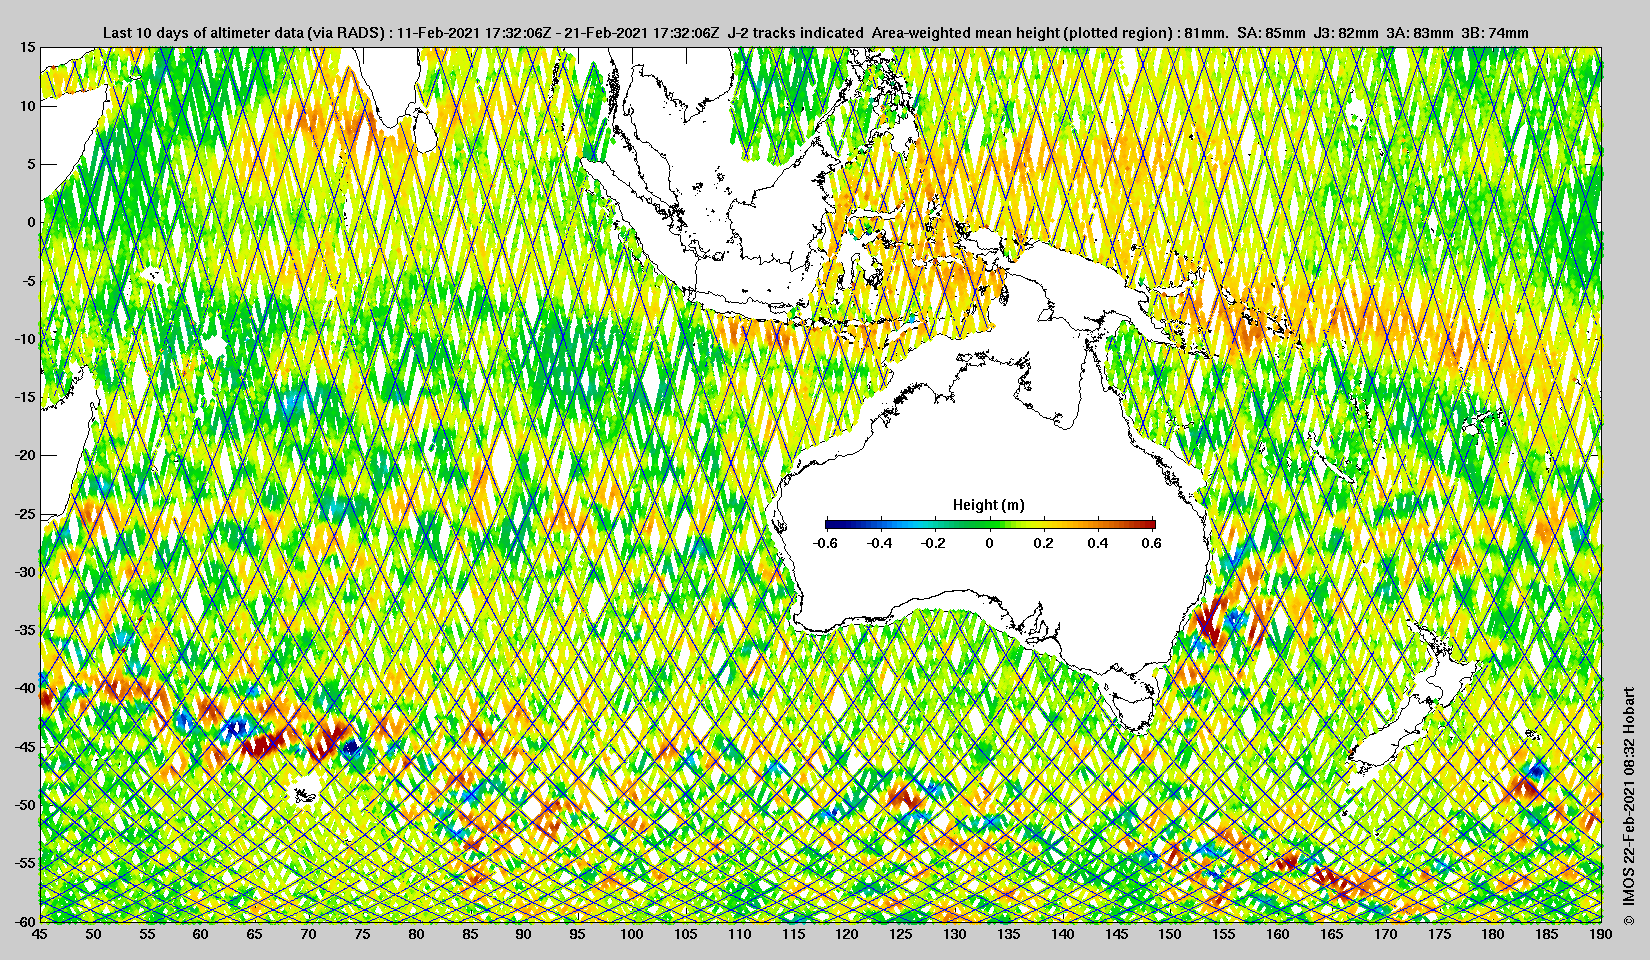Click longitude label 100 on x-axis
Viewport: 1650px width, 960px height.
coord(632,934)
